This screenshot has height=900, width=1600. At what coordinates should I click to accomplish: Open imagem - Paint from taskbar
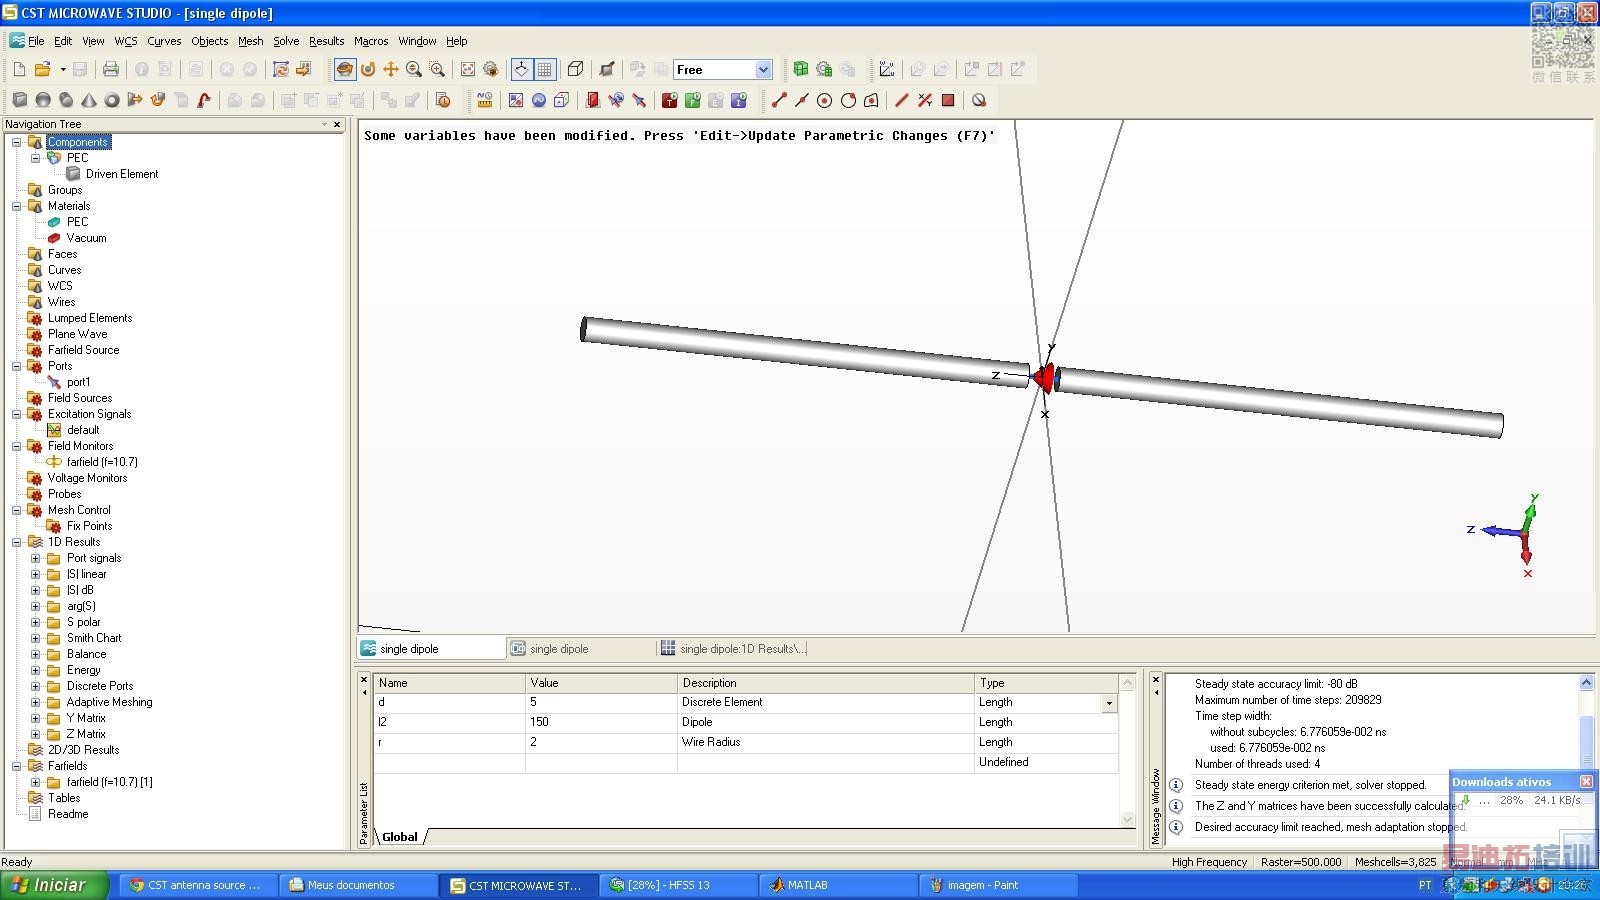[x=998, y=885]
